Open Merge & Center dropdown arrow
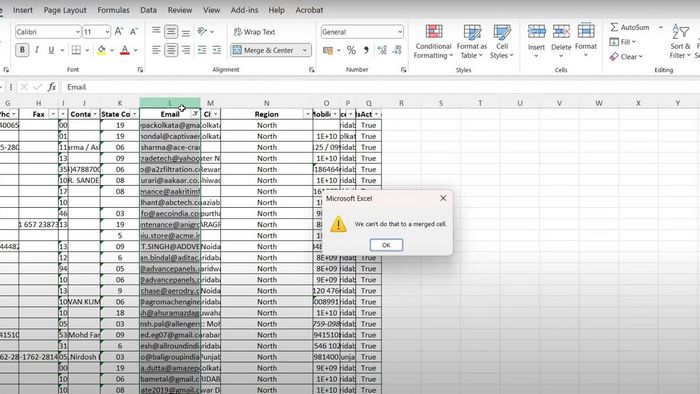This screenshot has width=700, height=394. pos(305,50)
